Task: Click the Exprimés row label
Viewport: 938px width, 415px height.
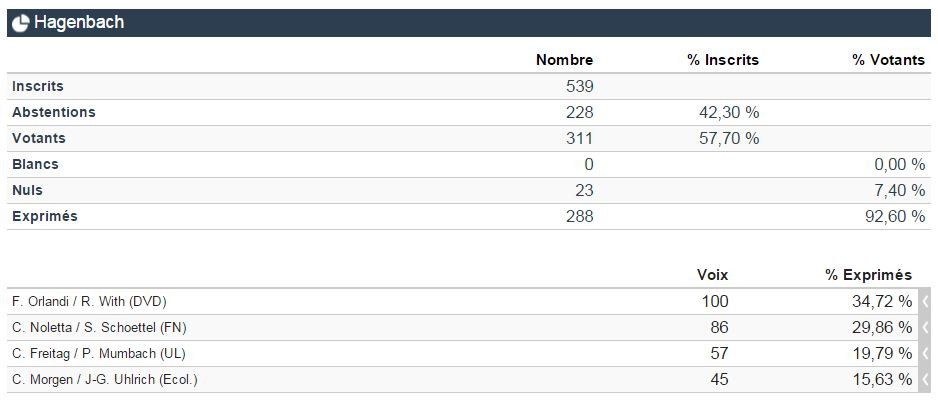Action: click(45, 216)
